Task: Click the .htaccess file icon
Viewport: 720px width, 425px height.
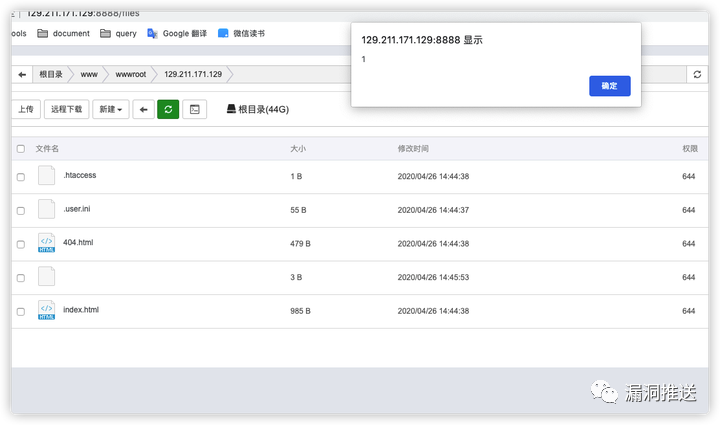Action: tap(46, 176)
